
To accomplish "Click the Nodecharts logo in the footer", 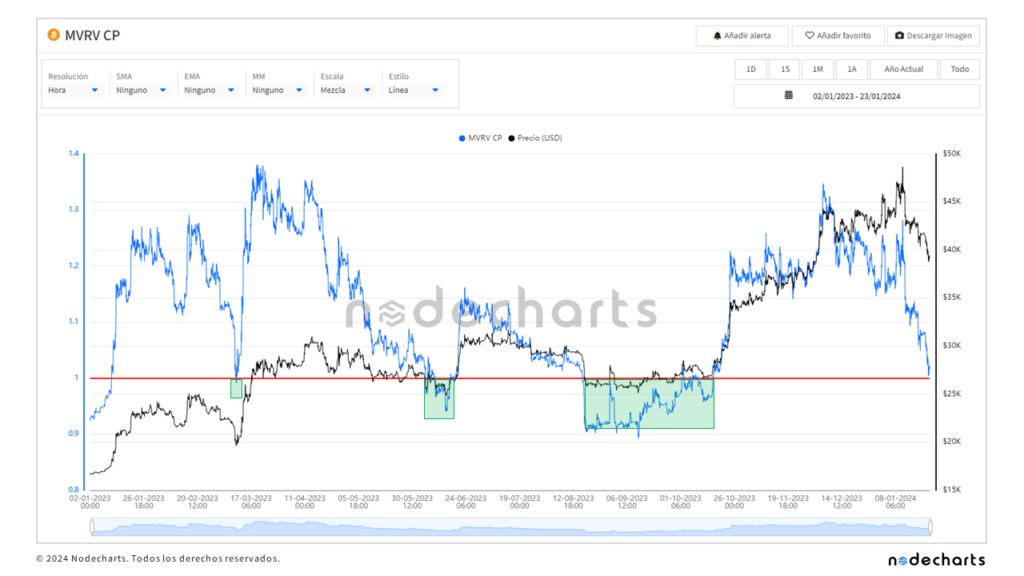I will [x=936, y=559].
